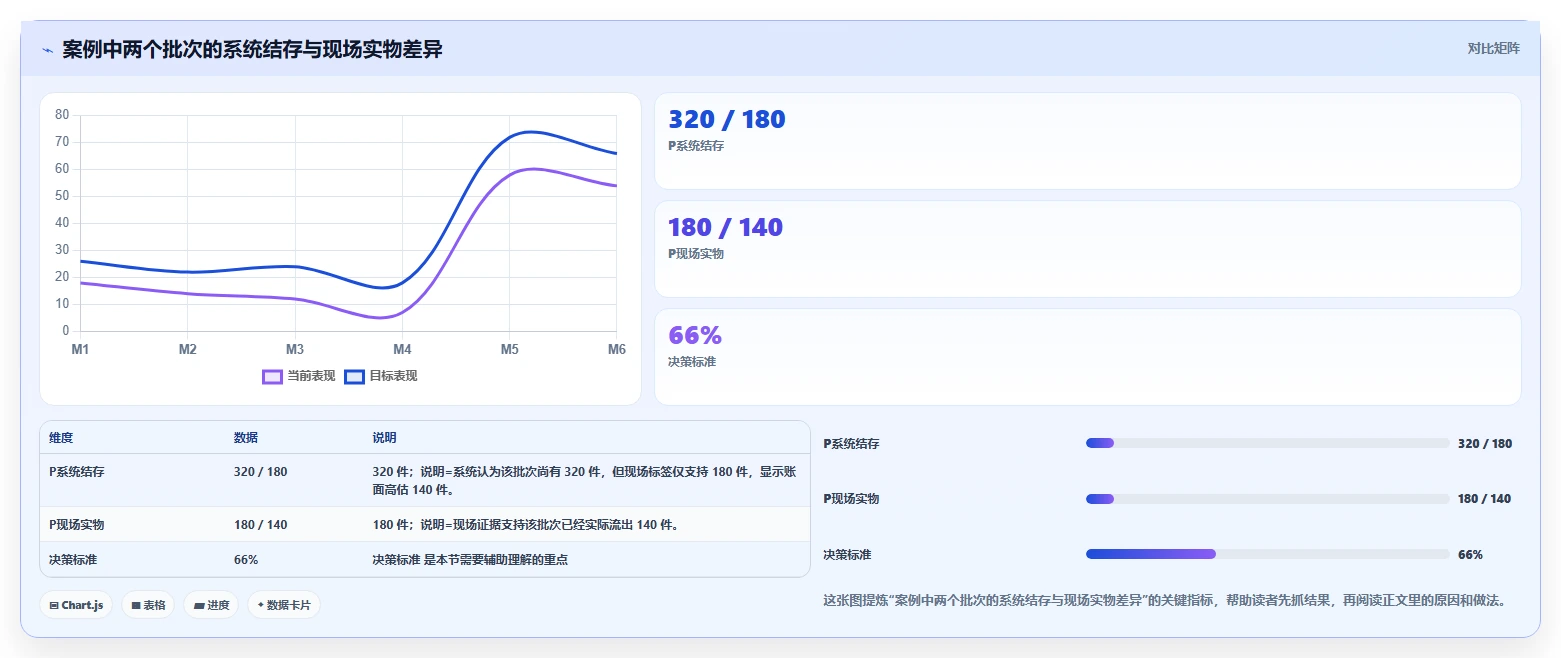1561x658 pixels.
Task: Click the title 案例中两个批次的系统结存与现场实物差异
Action: [252, 50]
